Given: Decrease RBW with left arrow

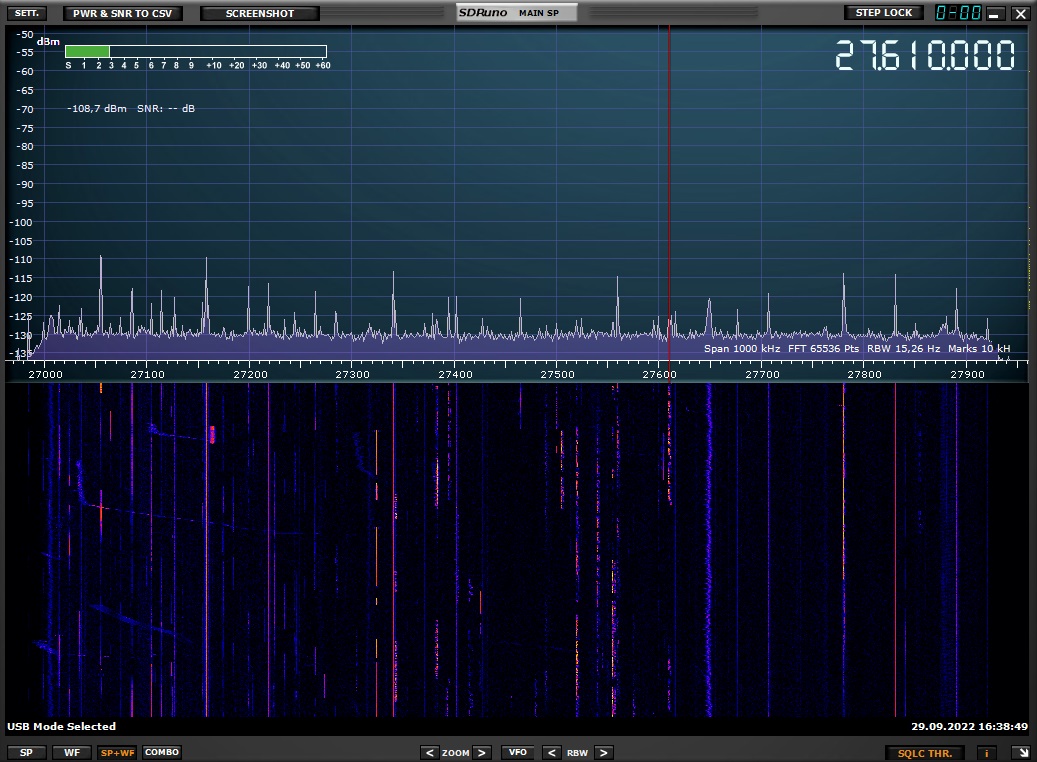Looking at the screenshot, I should [551, 753].
